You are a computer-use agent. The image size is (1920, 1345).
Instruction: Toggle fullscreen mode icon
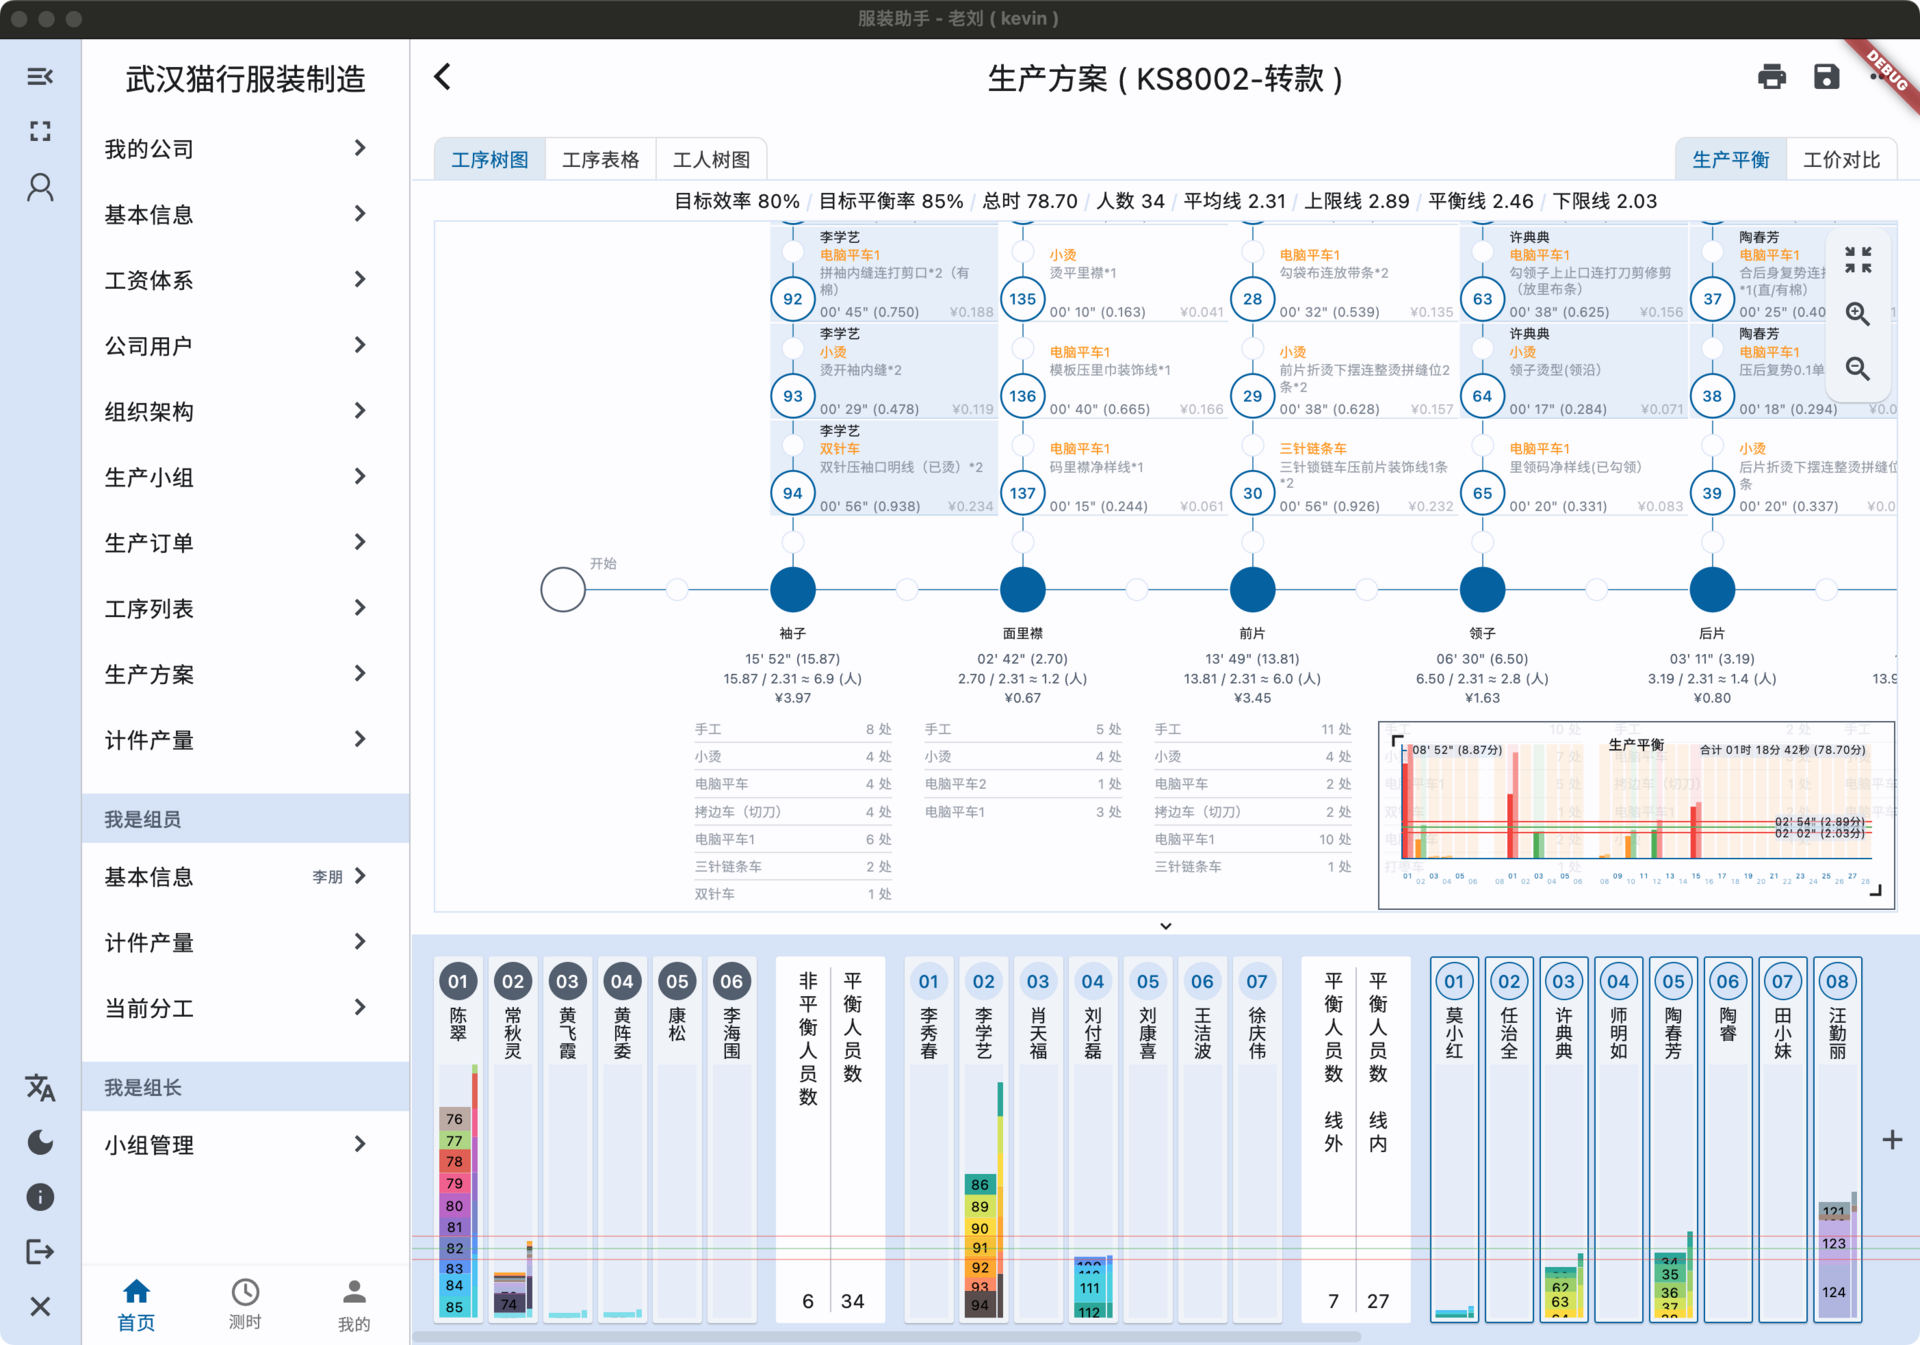(40, 131)
